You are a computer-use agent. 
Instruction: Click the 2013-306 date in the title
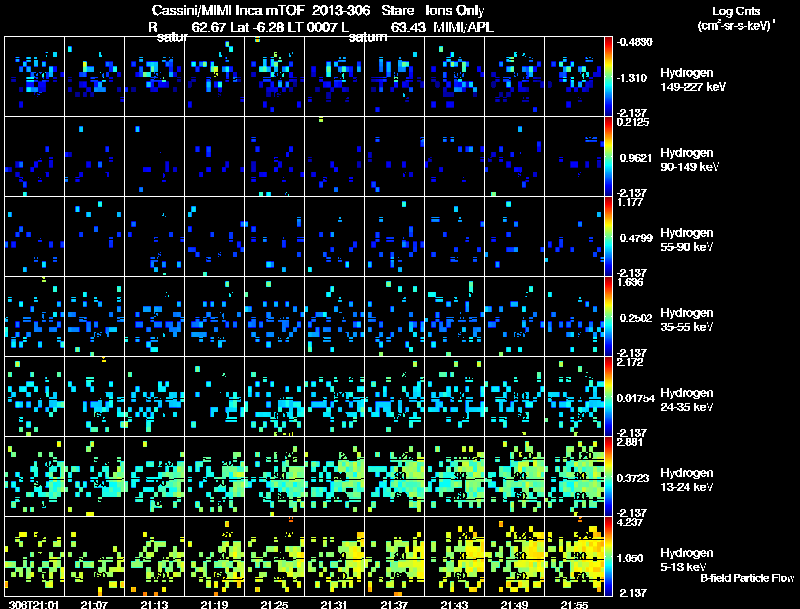pyautogui.click(x=341, y=11)
